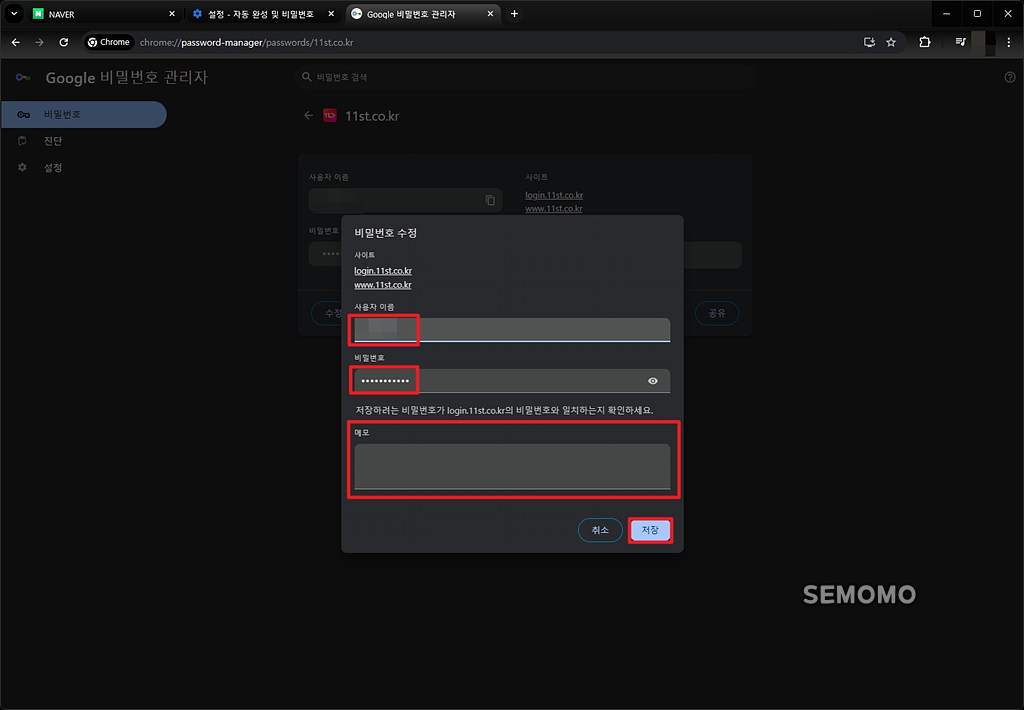Click the 사용자 이름 username field in dialog
The height and width of the screenshot is (710, 1024).
click(512, 330)
